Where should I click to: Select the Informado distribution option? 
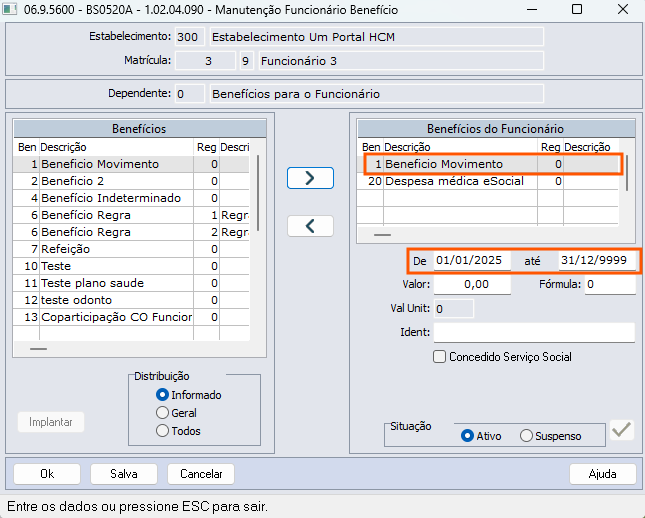pos(189,395)
